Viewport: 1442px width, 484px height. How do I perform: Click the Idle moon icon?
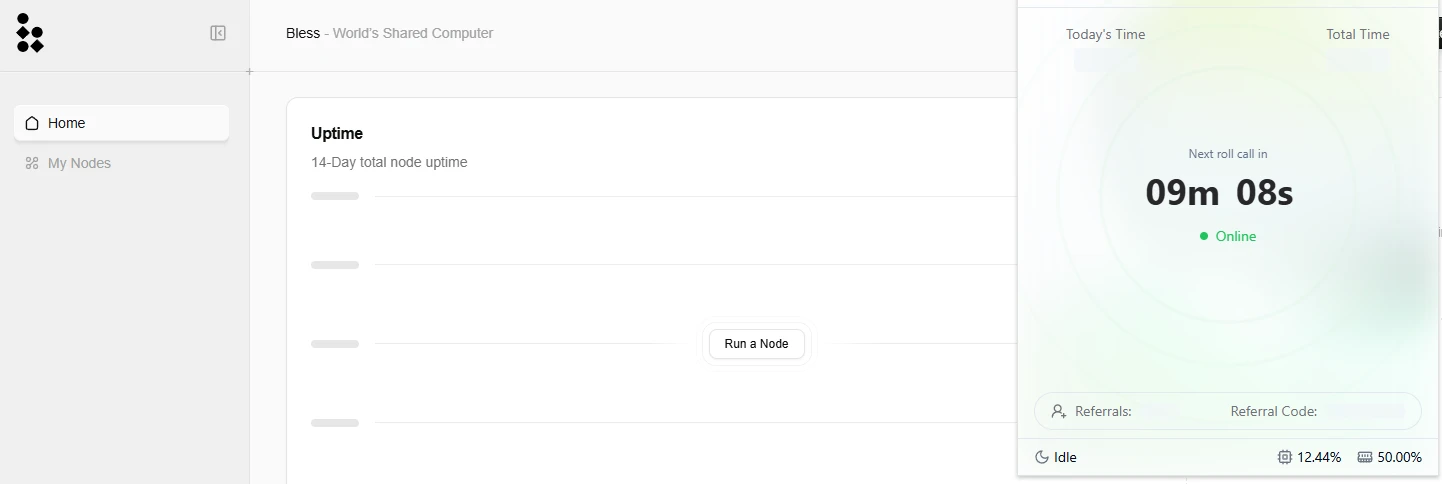(x=1042, y=457)
